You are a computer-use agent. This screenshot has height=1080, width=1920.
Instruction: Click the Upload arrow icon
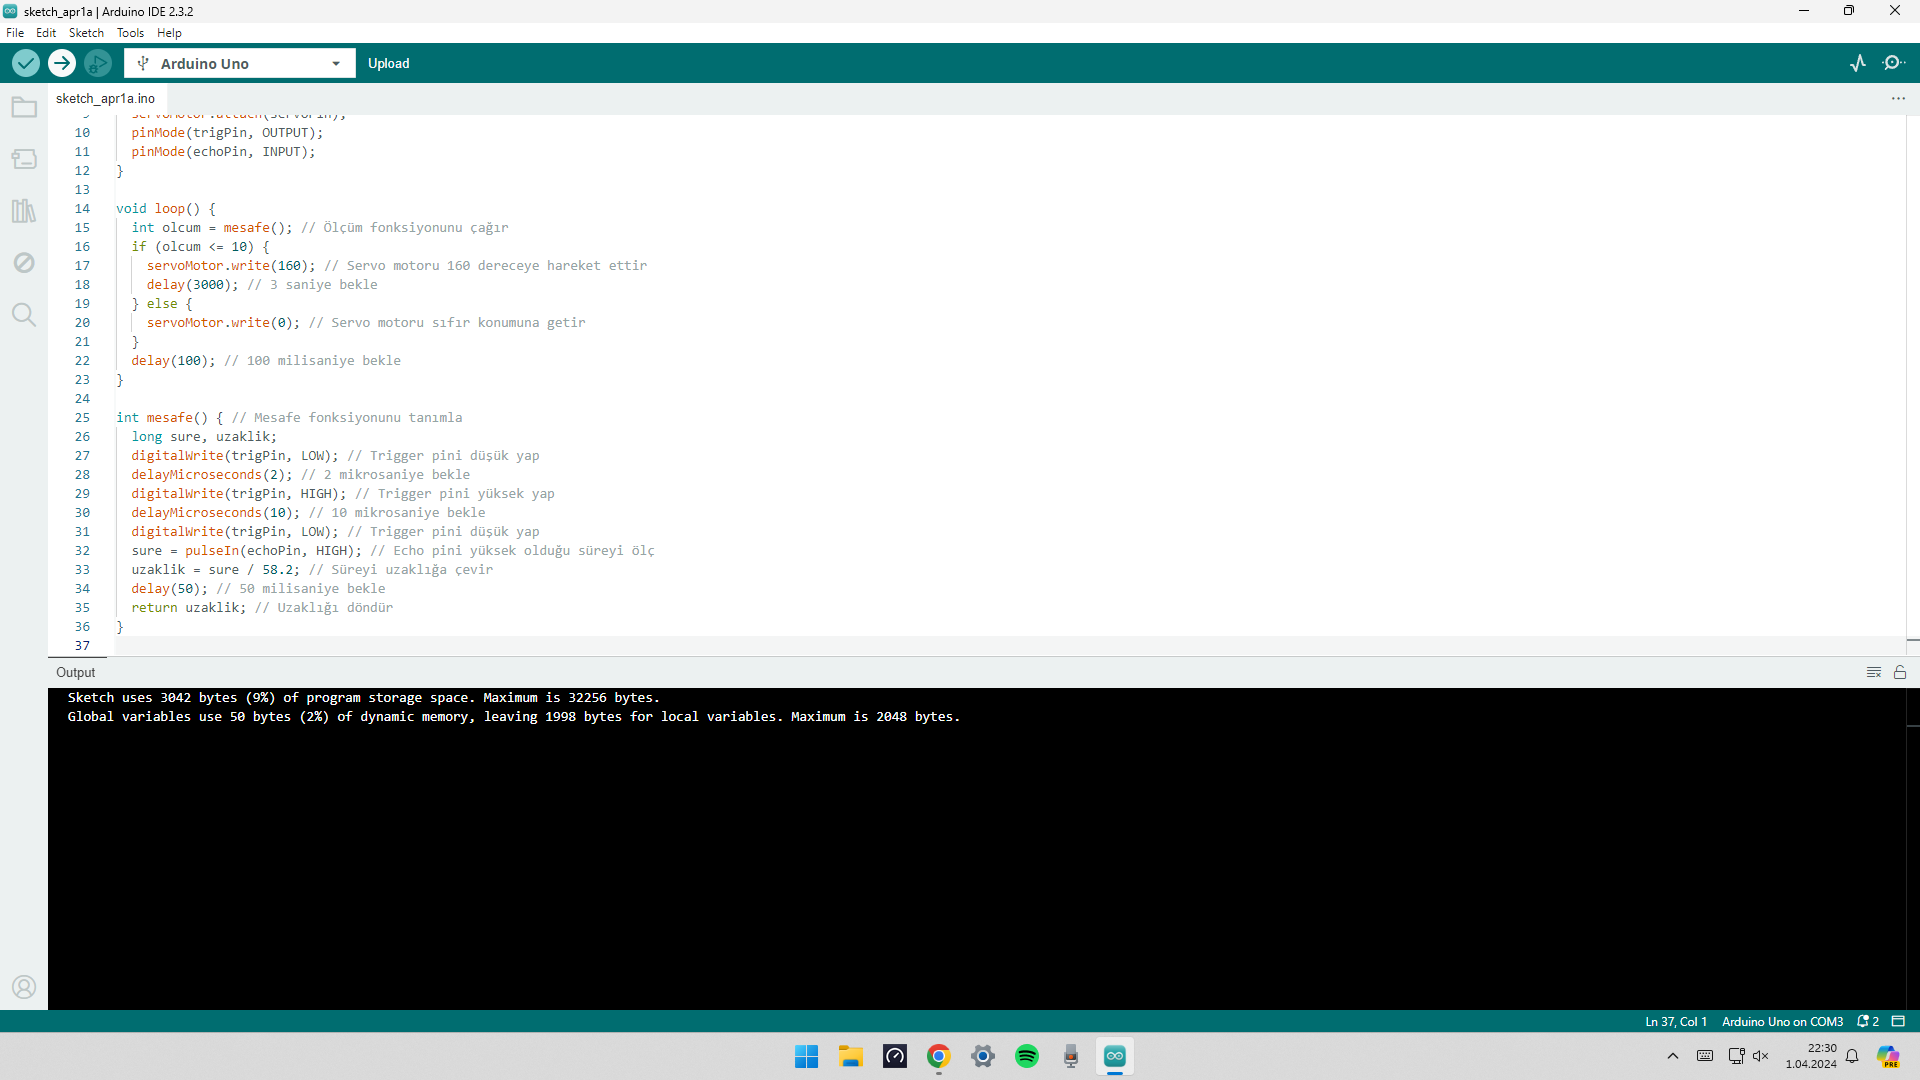[62, 63]
